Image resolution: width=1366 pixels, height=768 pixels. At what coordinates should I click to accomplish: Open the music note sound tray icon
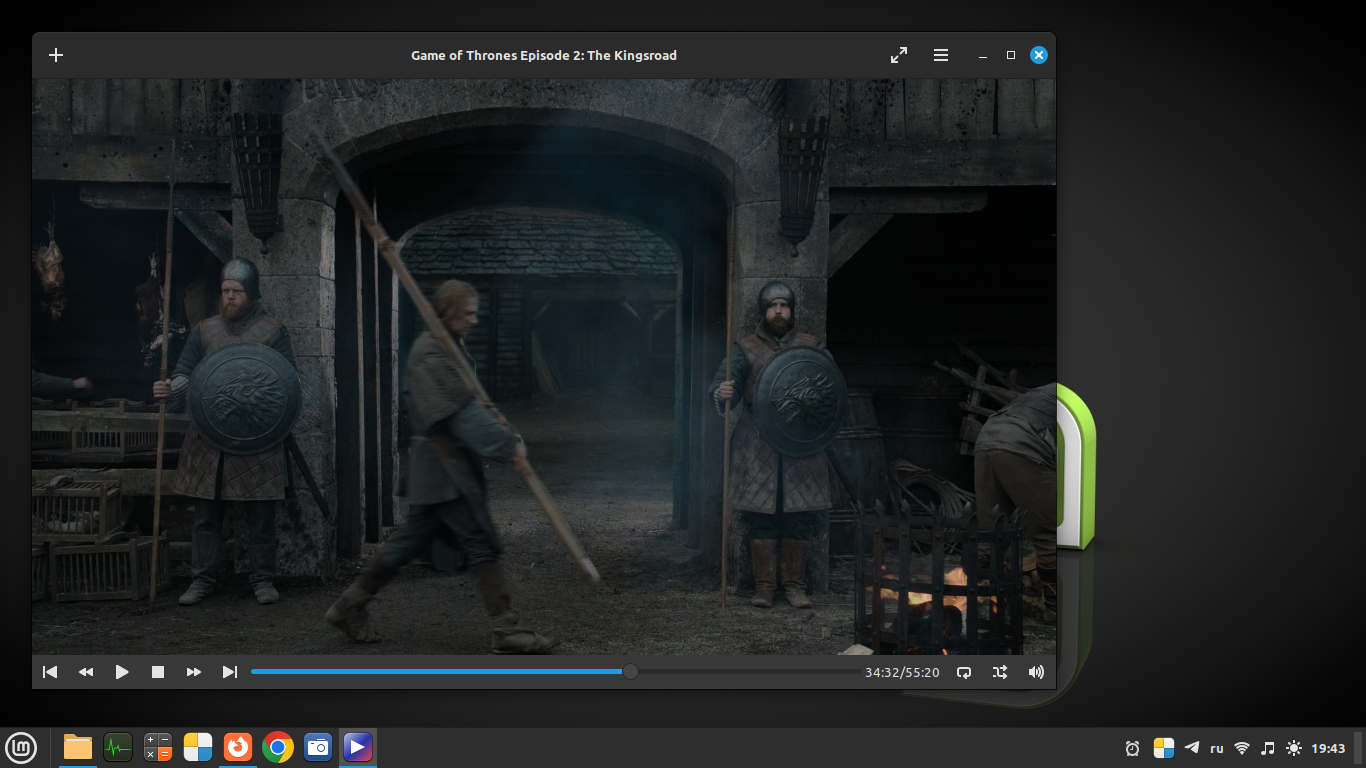point(1268,748)
